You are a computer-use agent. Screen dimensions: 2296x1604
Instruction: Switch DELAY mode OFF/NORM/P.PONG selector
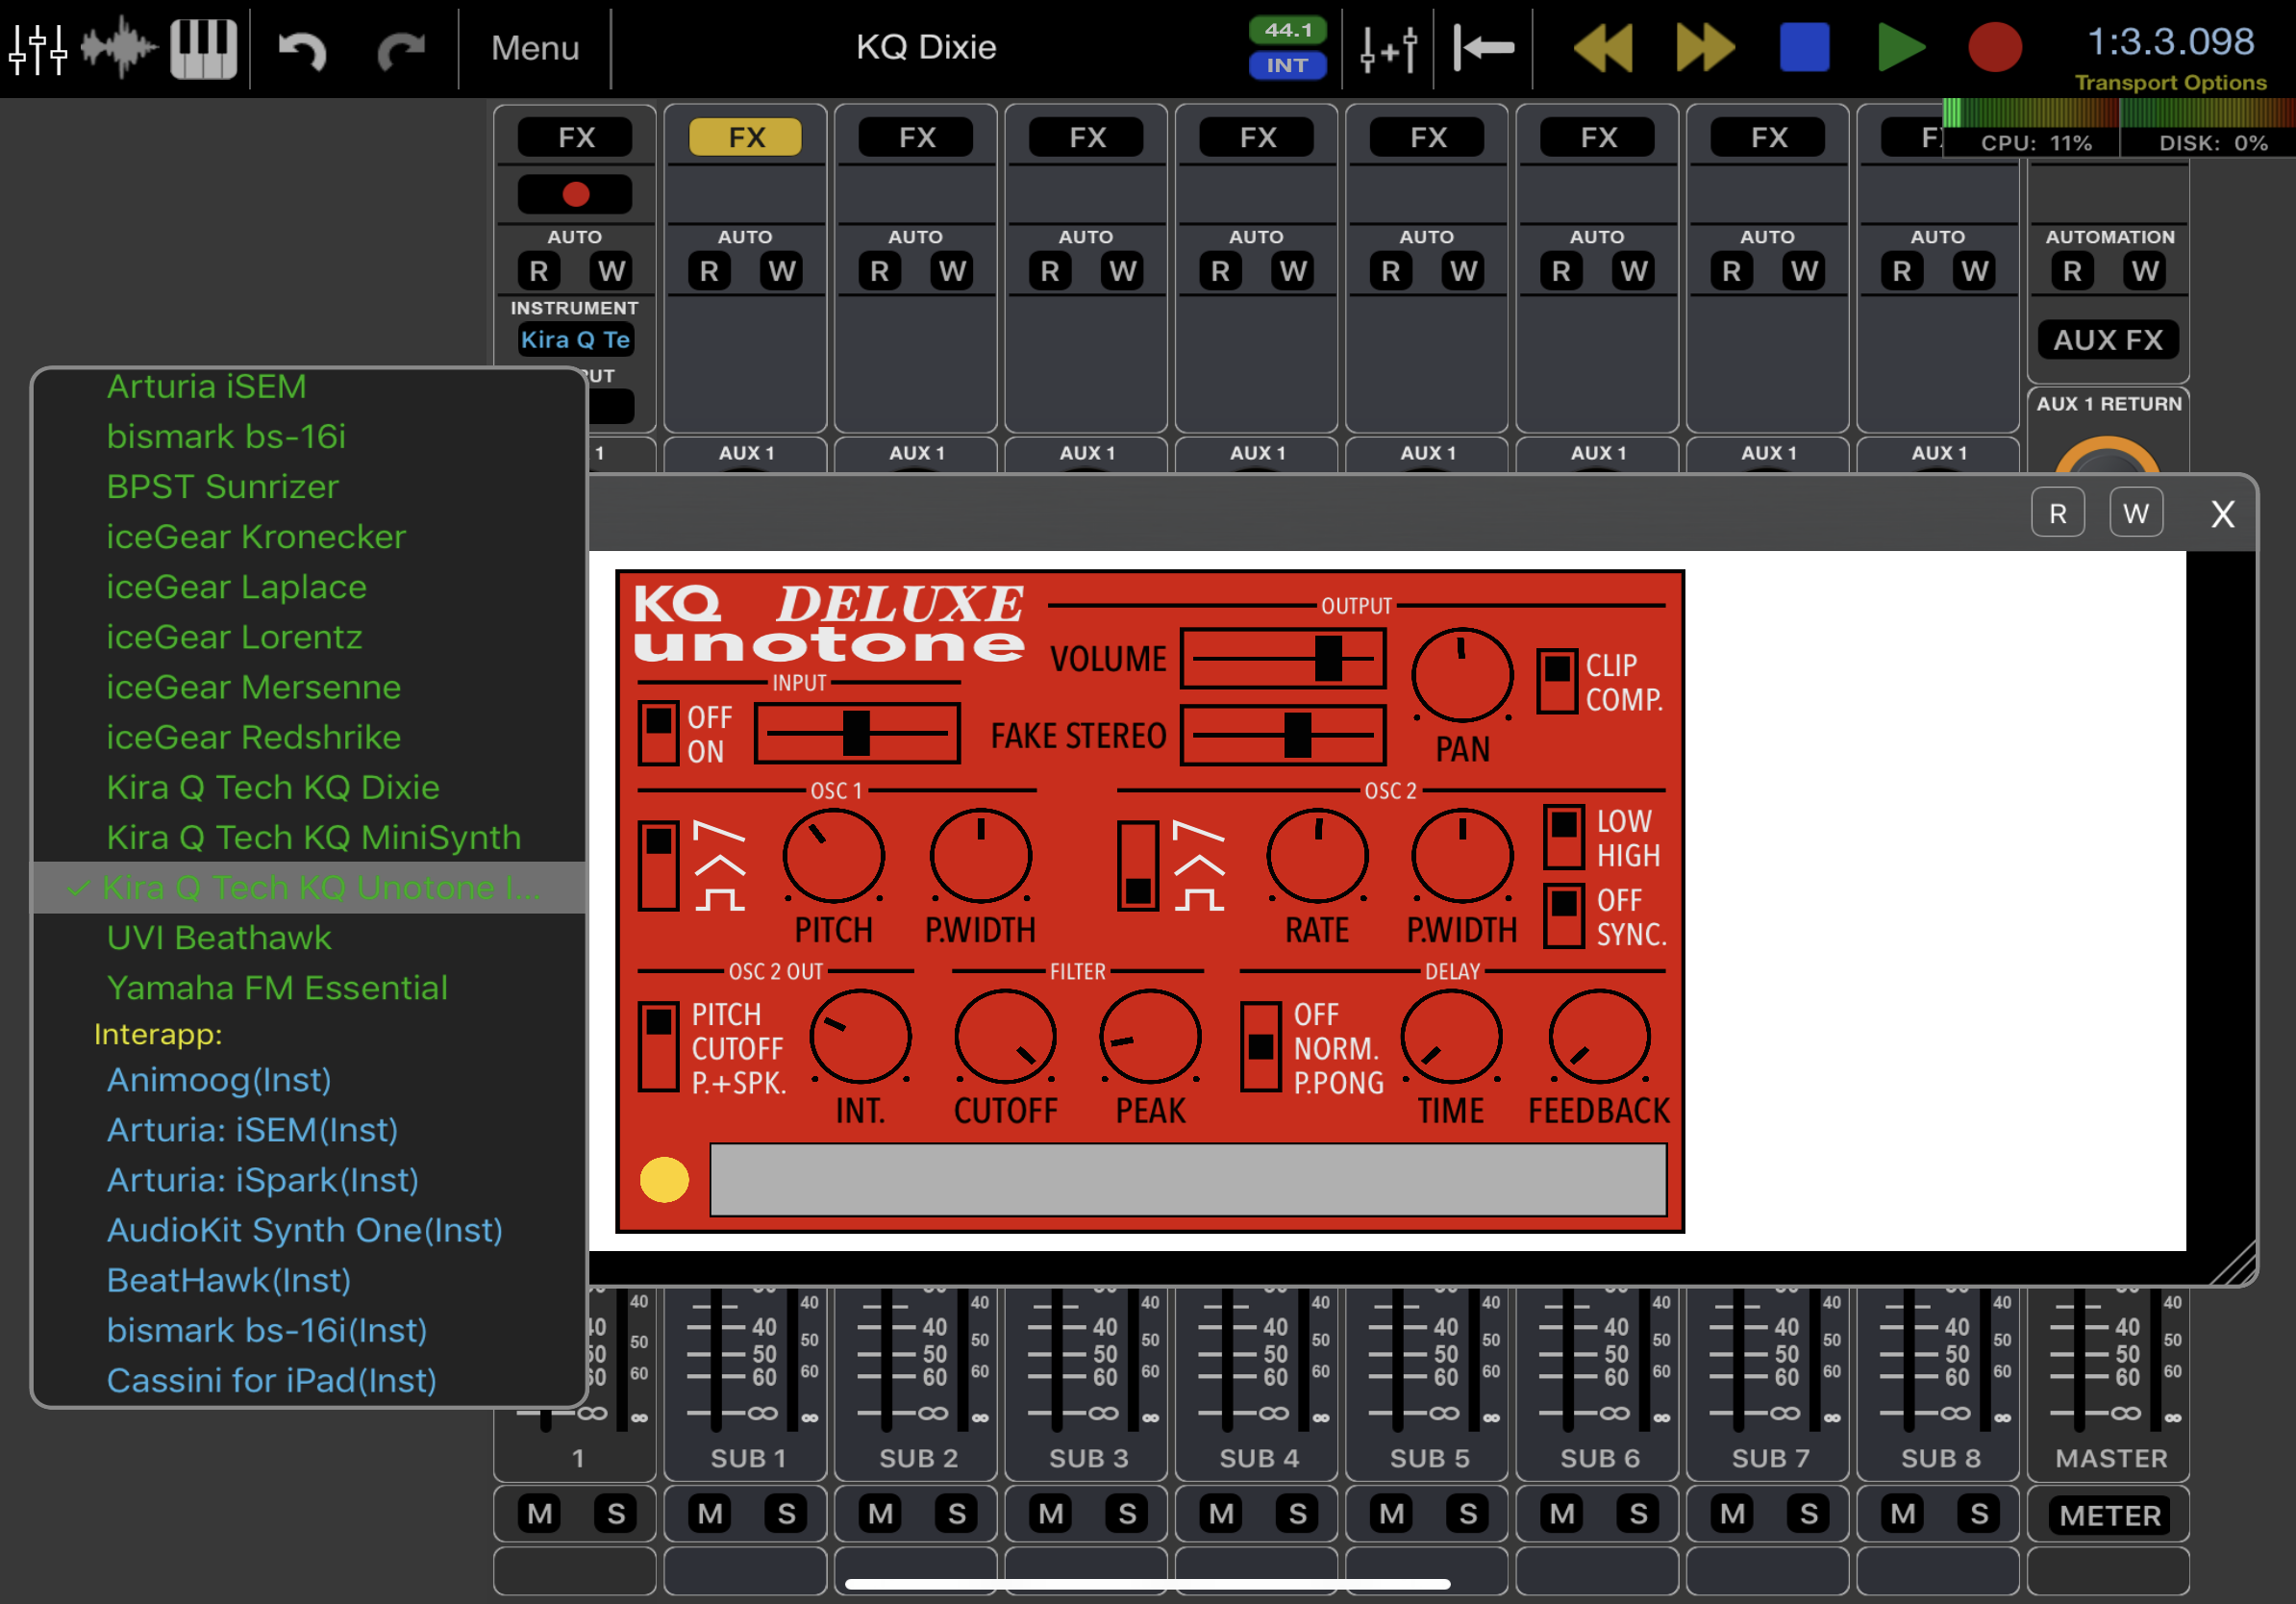click(x=1261, y=1046)
